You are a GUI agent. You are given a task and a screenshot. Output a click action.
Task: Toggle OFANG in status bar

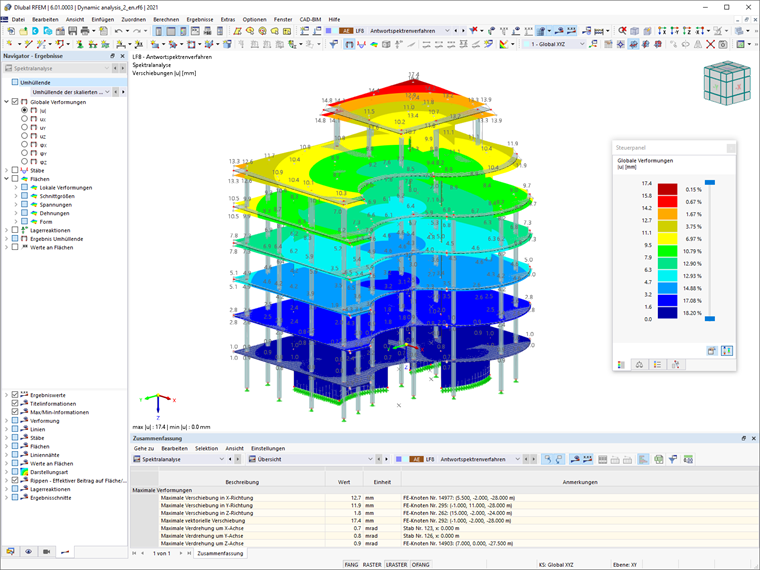420,565
